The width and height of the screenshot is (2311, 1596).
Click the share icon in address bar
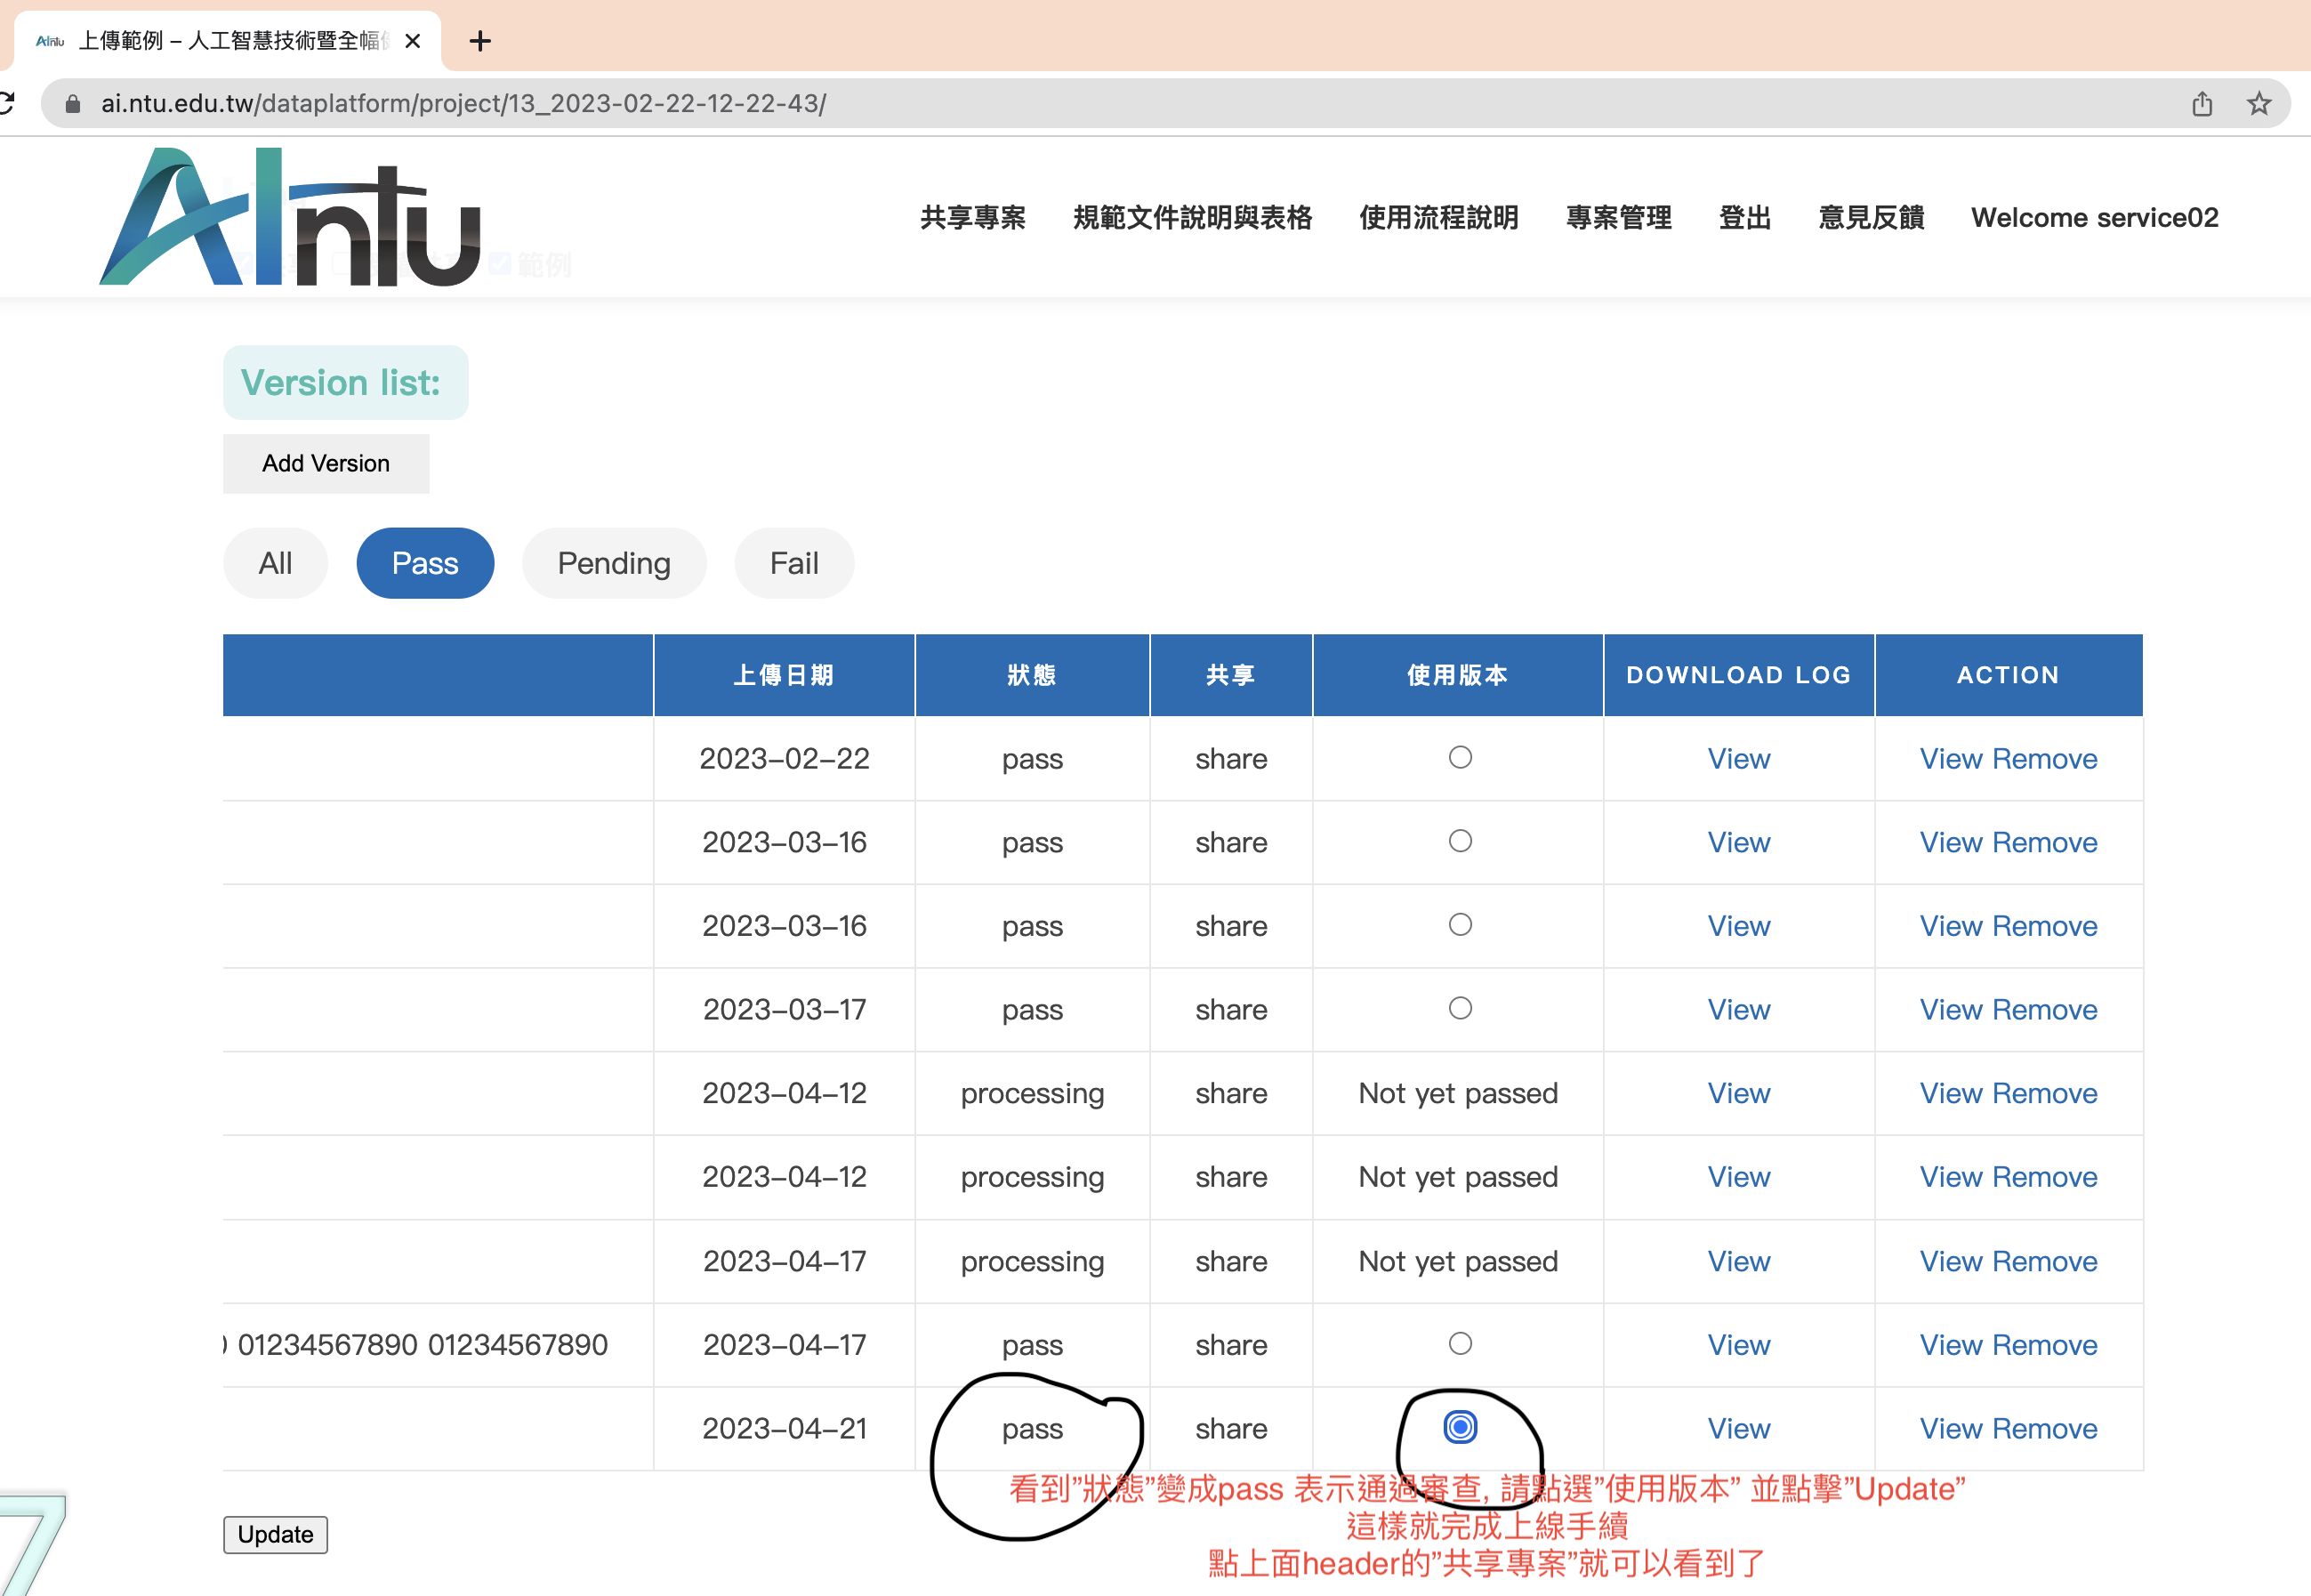(2202, 104)
